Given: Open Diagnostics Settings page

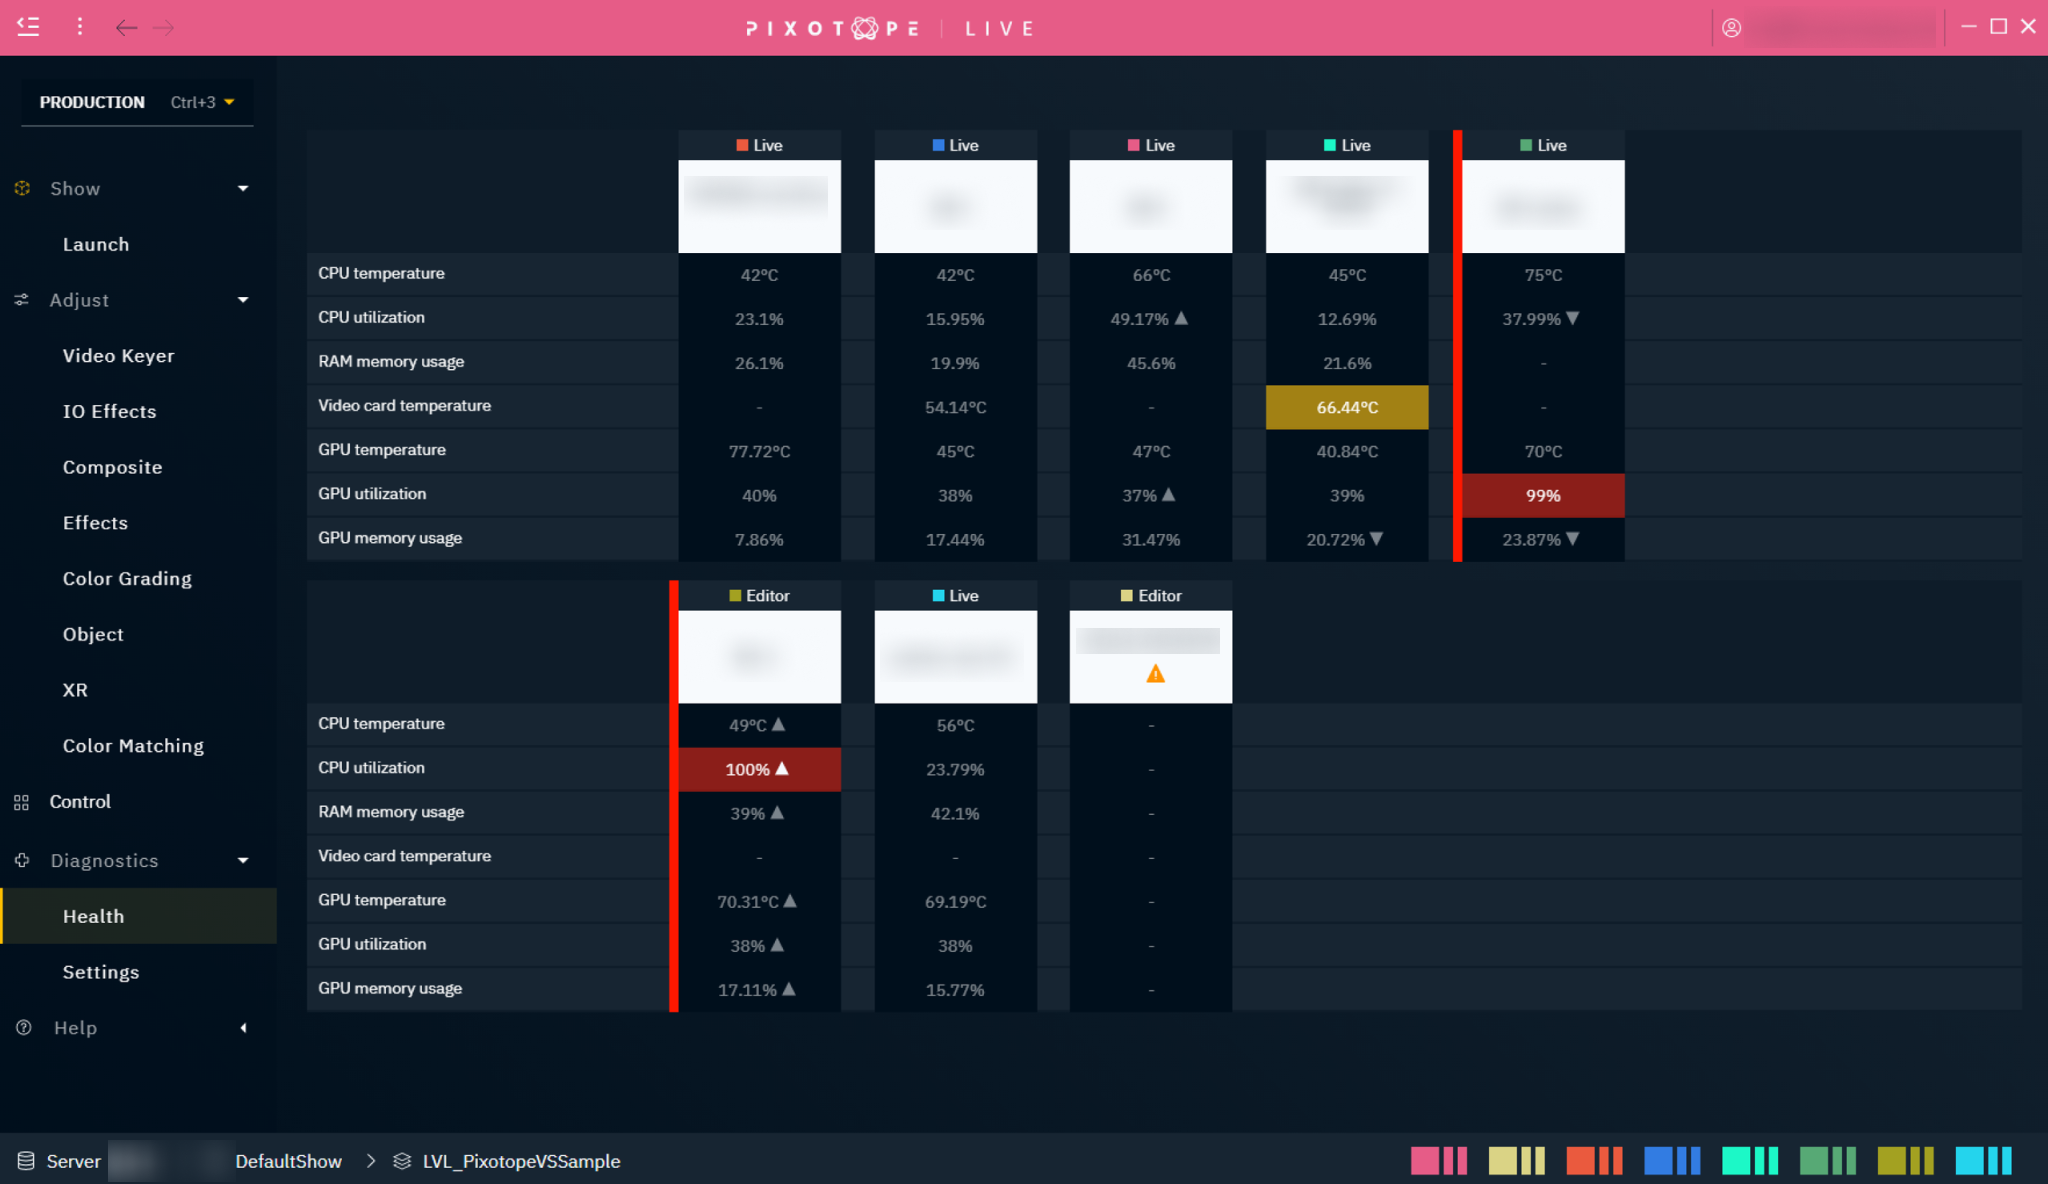Looking at the screenshot, I should [x=101, y=972].
